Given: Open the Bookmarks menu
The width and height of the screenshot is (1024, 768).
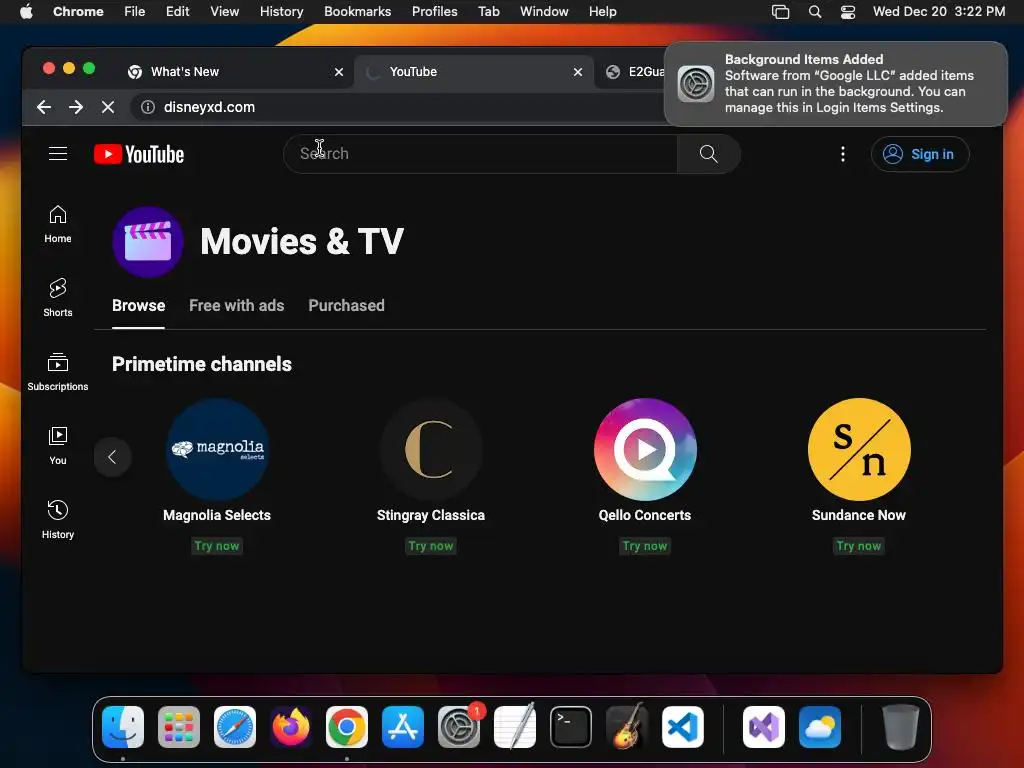Looking at the screenshot, I should point(357,12).
